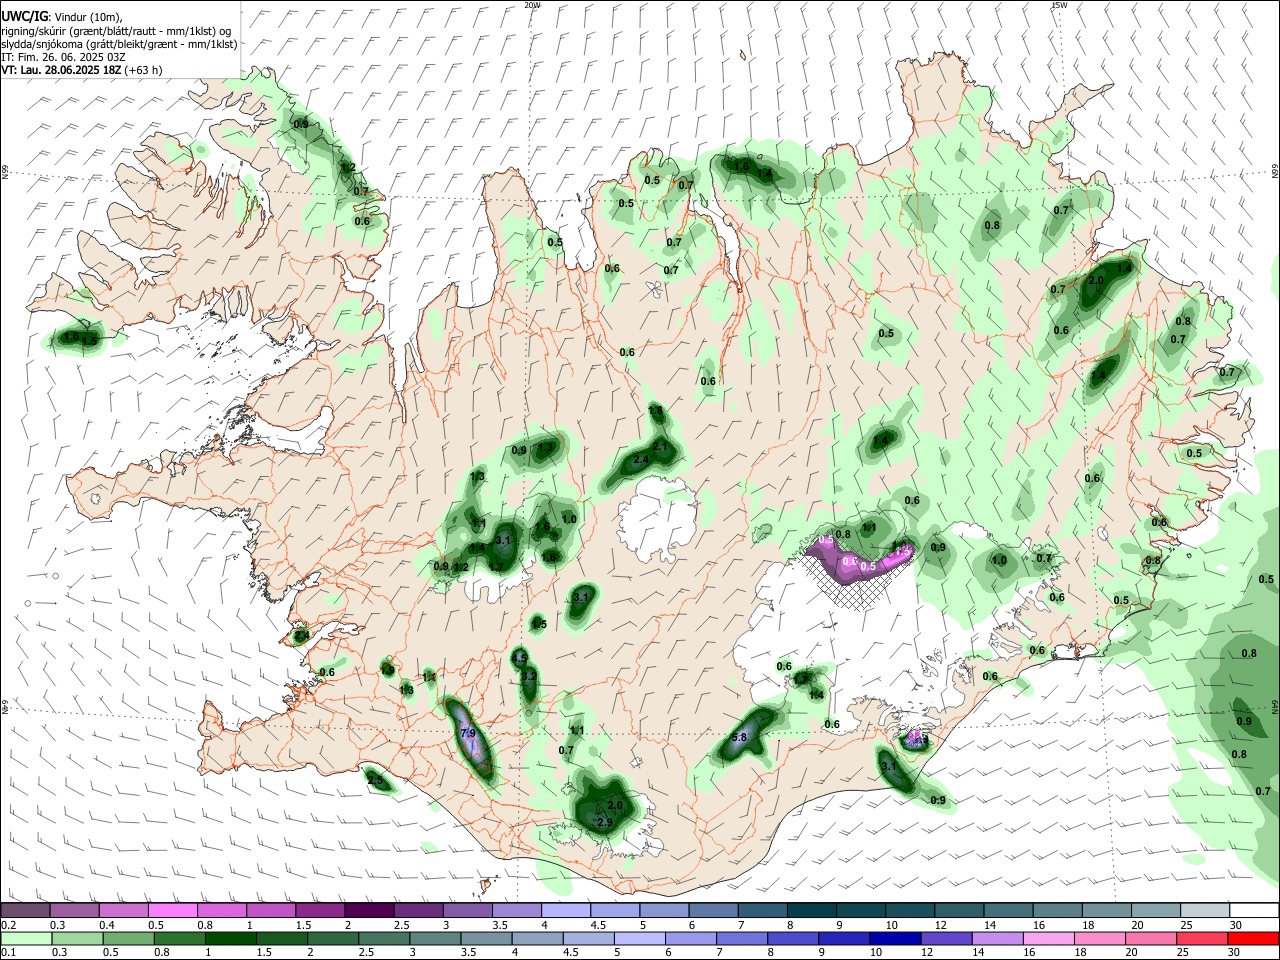Select the 12 purple-blue rain legend swatch
Screen dimensions: 1280x960
(946, 938)
